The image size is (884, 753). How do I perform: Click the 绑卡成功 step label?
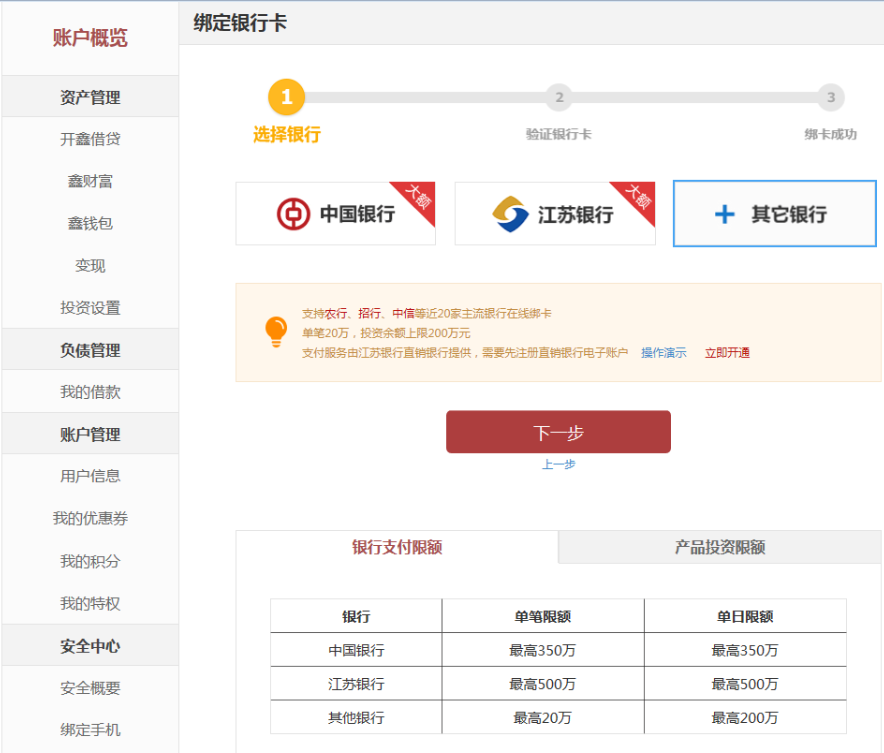pyautogui.click(x=830, y=134)
